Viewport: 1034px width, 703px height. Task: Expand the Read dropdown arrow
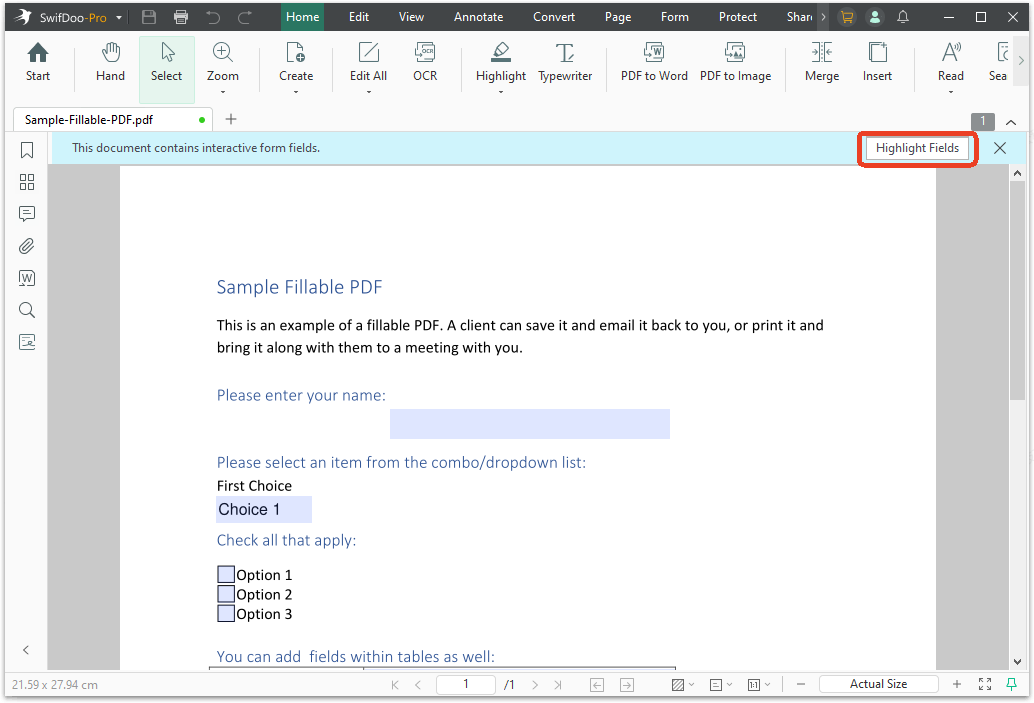(x=950, y=92)
